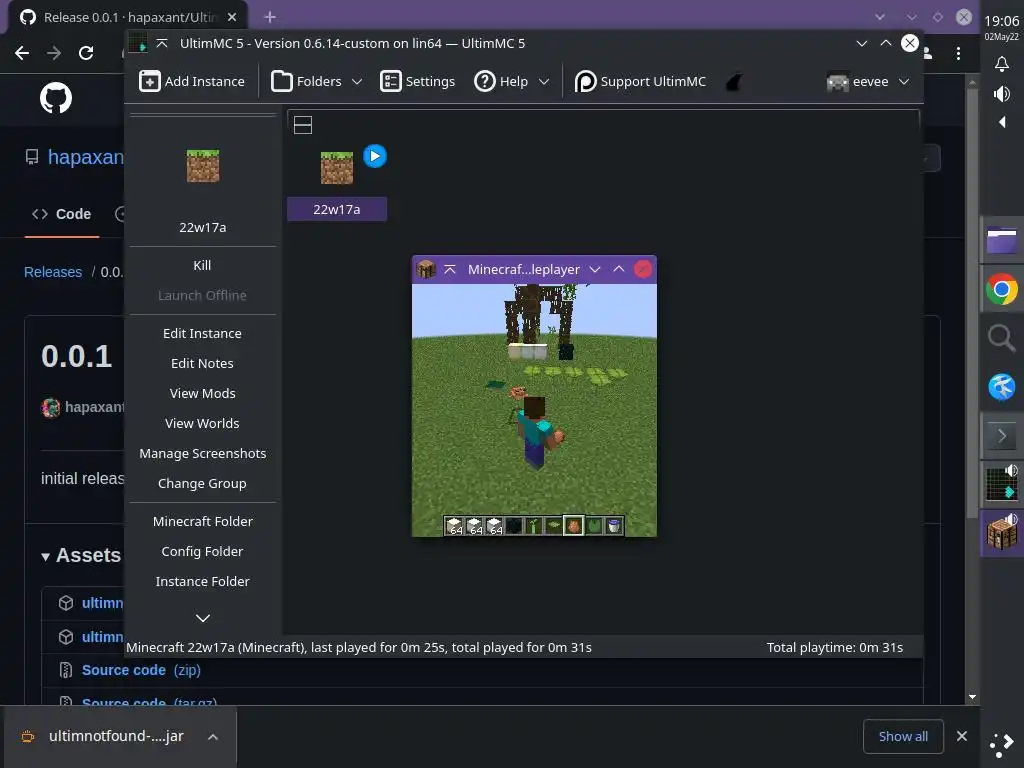Image resolution: width=1024 pixels, height=768 pixels.
Task: Toggle keep-above on the Minecraft window
Action: [x=450, y=269]
